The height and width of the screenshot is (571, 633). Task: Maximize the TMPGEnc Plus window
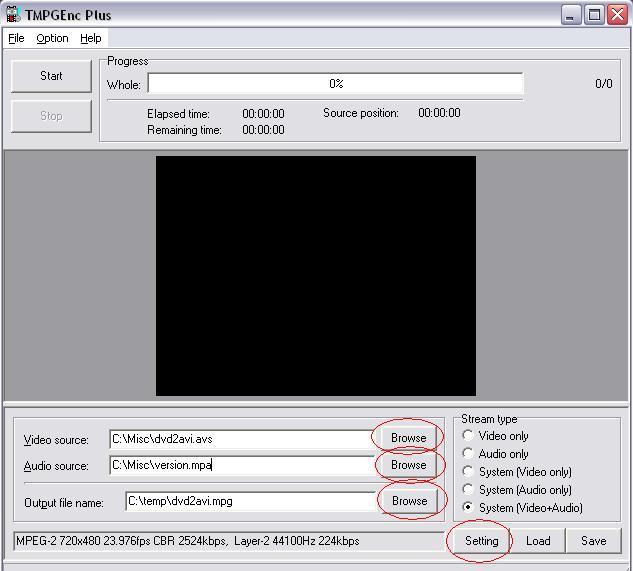coord(594,15)
